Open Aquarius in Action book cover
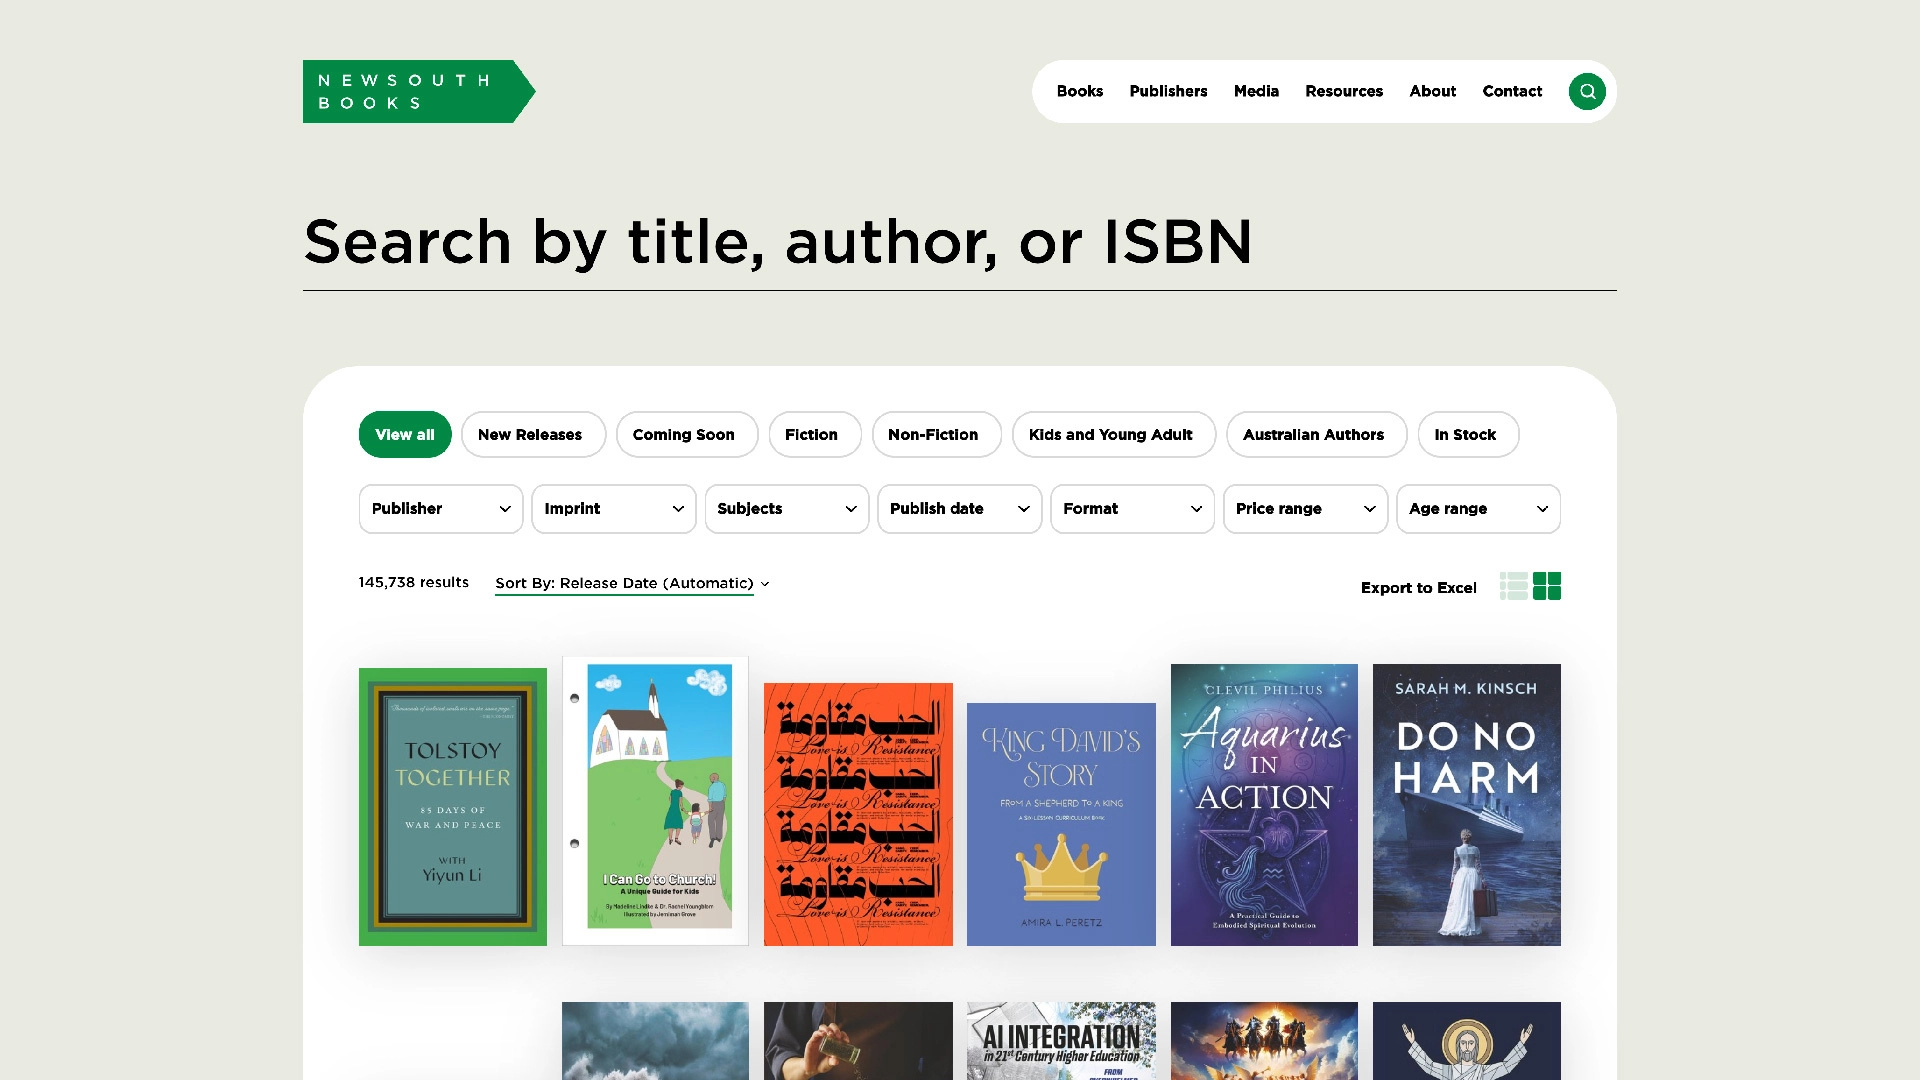 click(x=1264, y=804)
